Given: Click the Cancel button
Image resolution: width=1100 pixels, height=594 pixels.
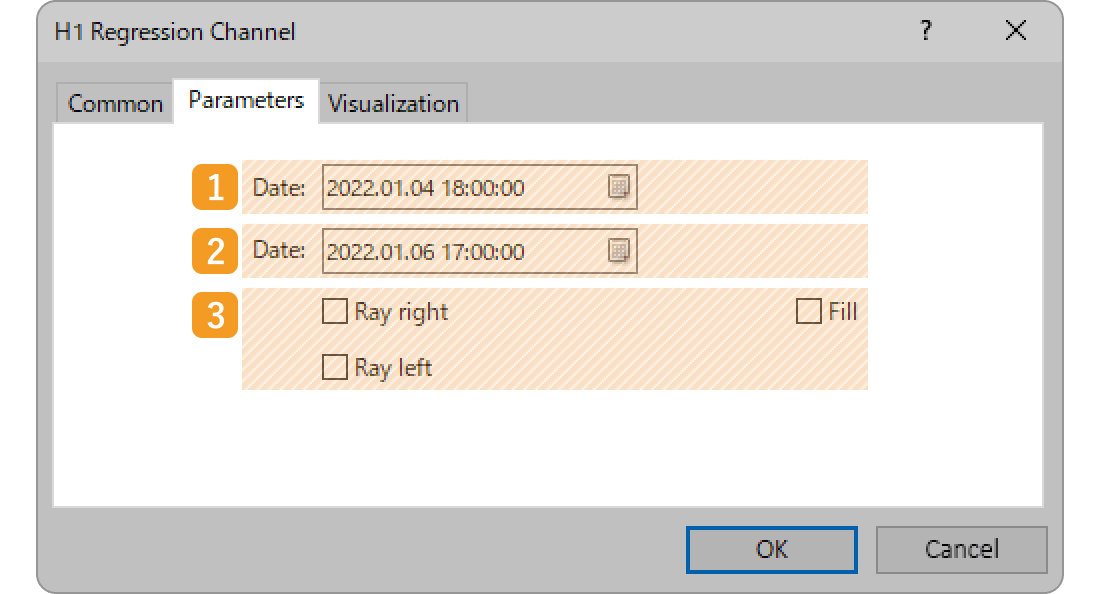Looking at the screenshot, I should point(961,549).
